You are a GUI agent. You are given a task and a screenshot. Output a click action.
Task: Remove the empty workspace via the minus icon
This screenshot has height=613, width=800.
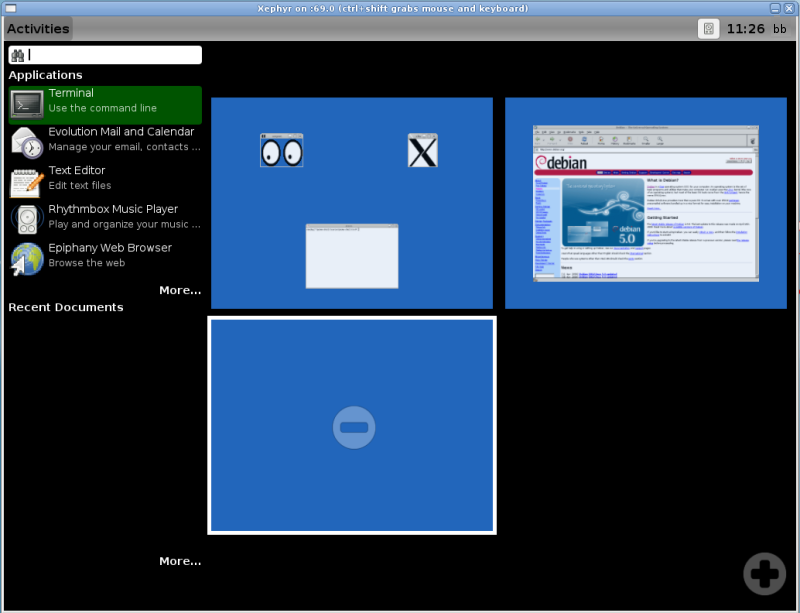pos(353,426)
